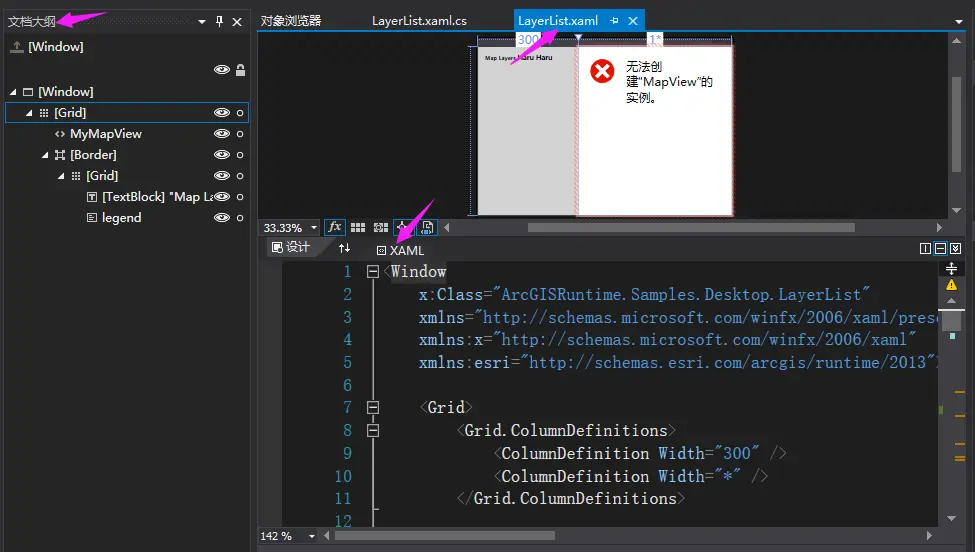The height and width of the screenshot is (552, 975).
Task: Switch to vertical split view
Action: (925, 249)
